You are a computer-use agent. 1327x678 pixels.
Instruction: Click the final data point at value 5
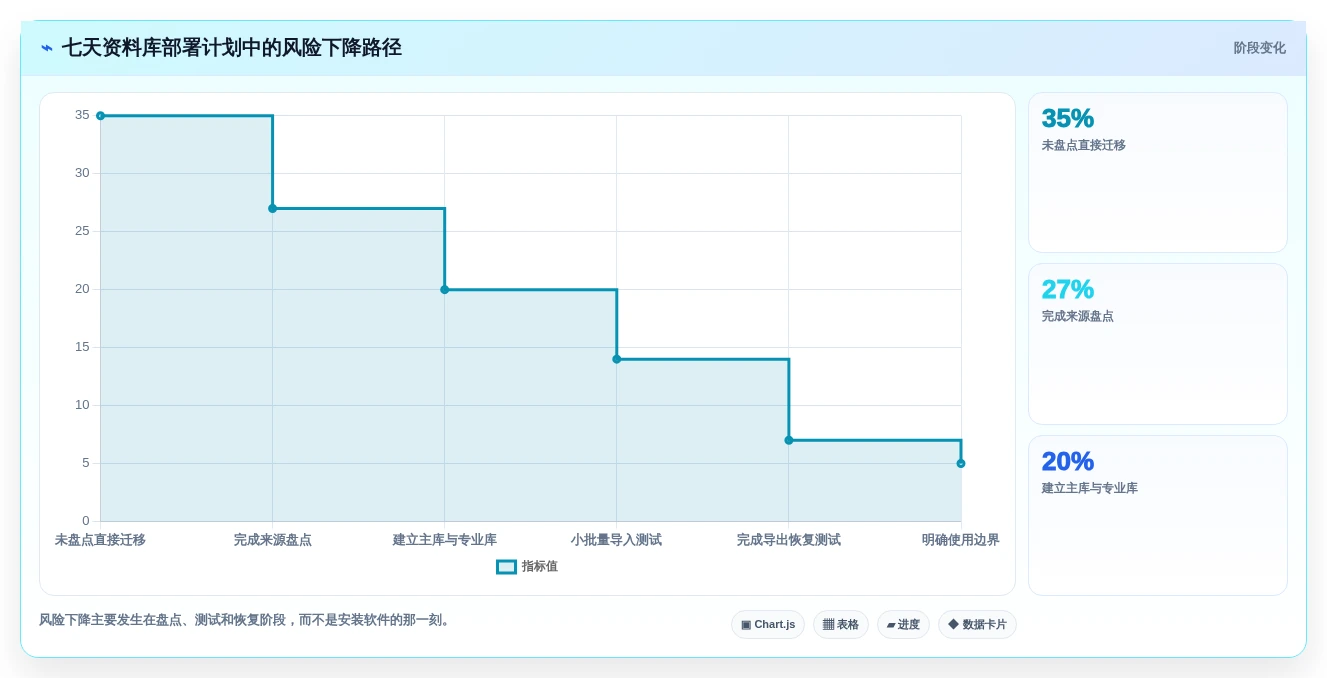point(961,463)
